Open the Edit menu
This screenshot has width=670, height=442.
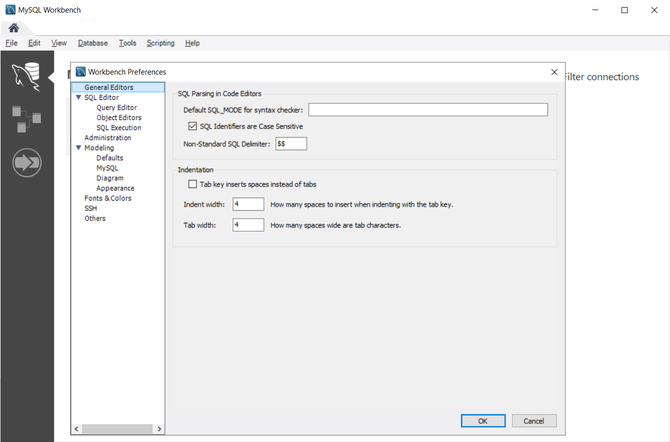[34, 43]
